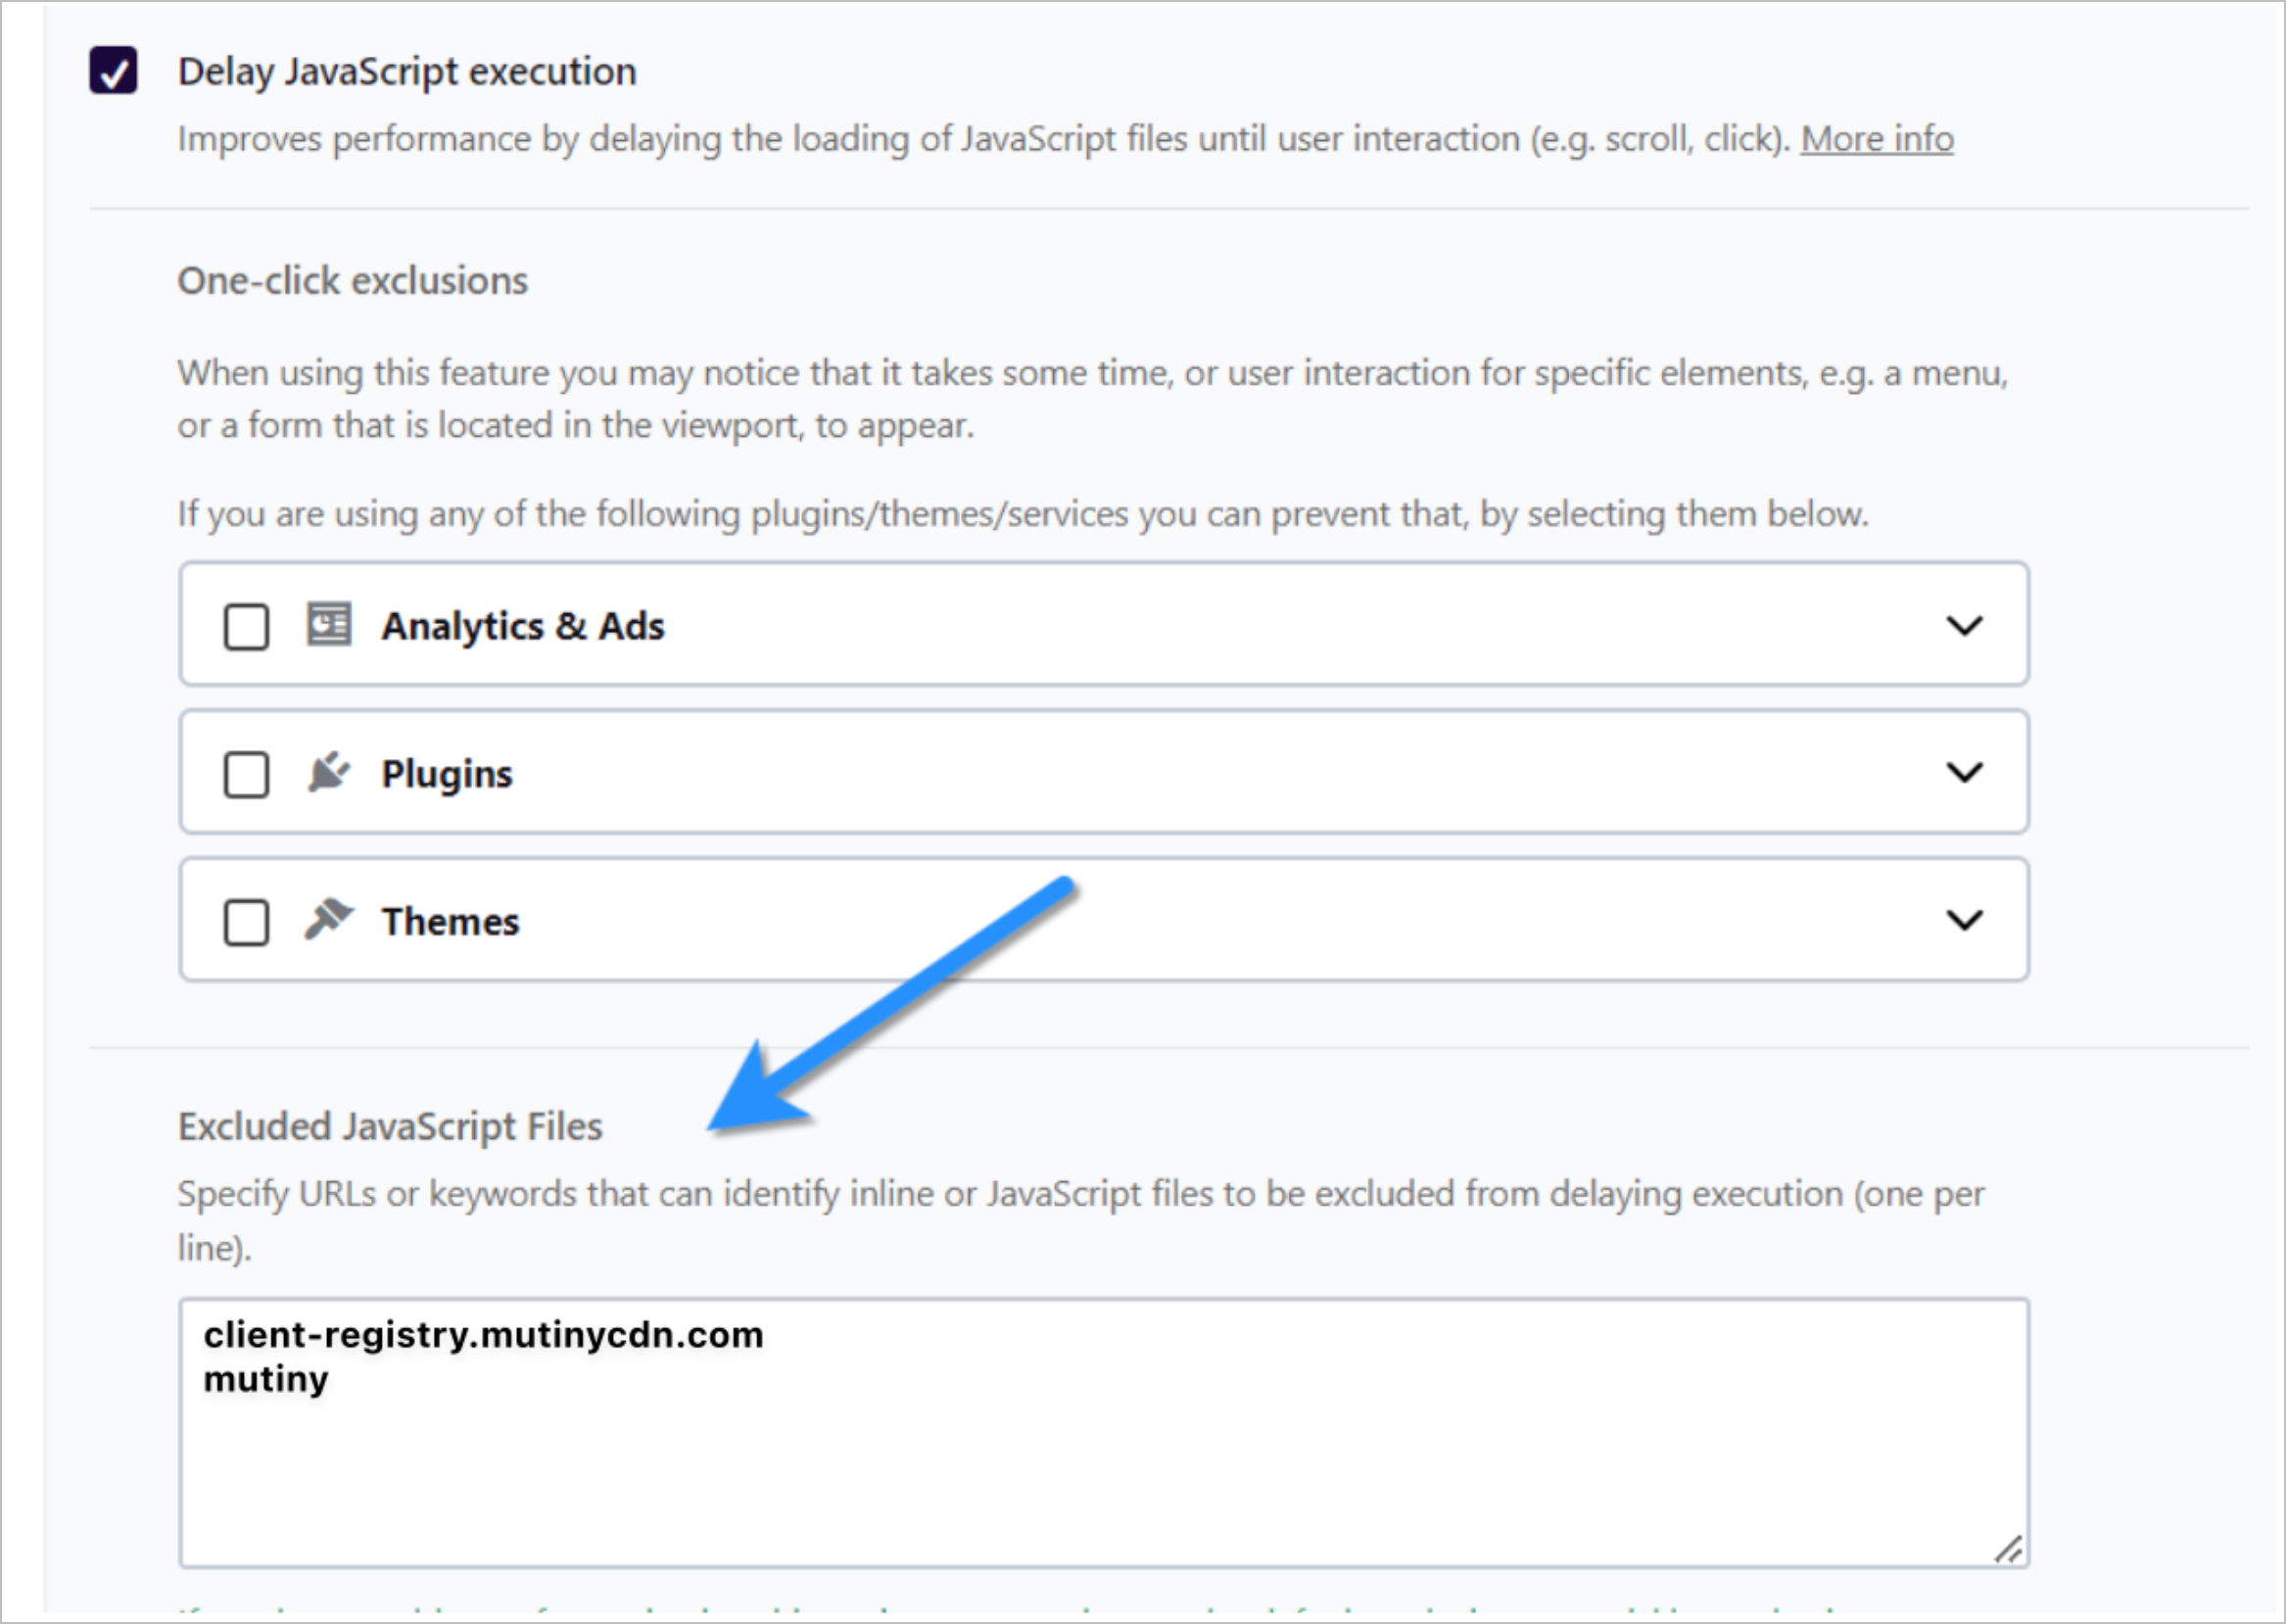Check the Analytics & Ads checkbox
Screen dimensions: 2286x1624
[246, 627]
